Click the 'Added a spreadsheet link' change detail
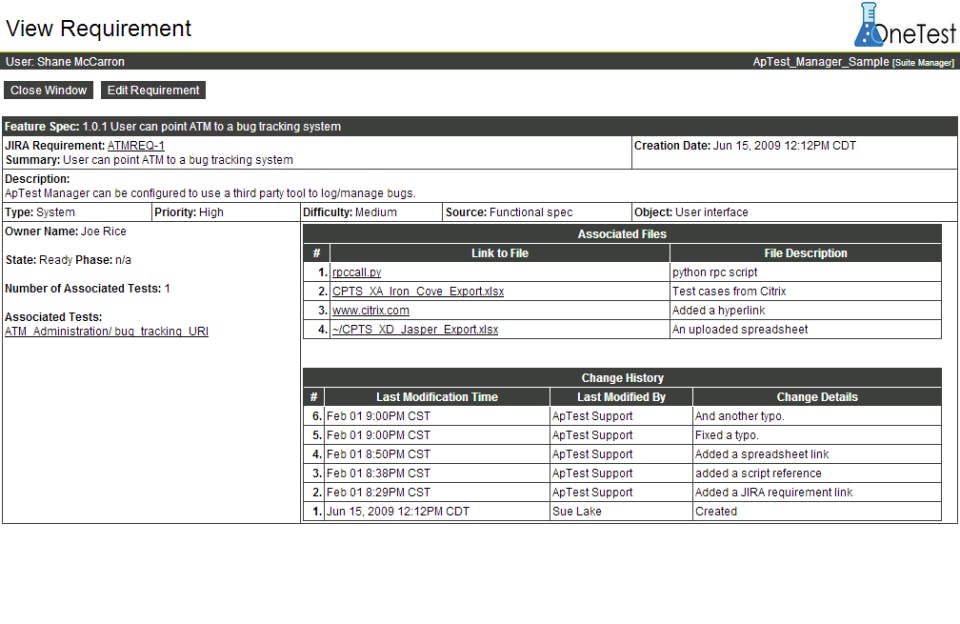 pyautogui.click(x=817, y=454)
